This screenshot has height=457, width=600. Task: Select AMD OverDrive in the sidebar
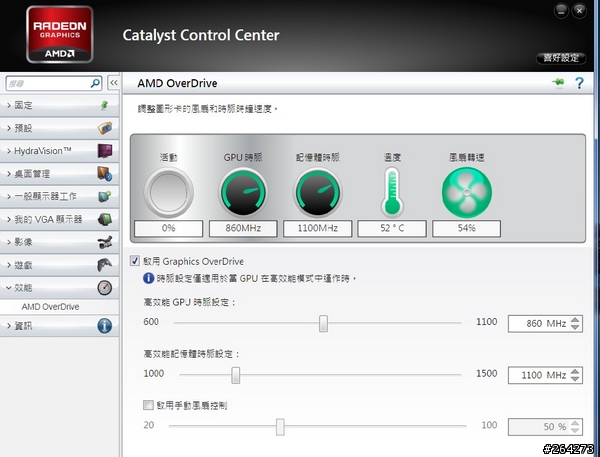coord(50,307)
